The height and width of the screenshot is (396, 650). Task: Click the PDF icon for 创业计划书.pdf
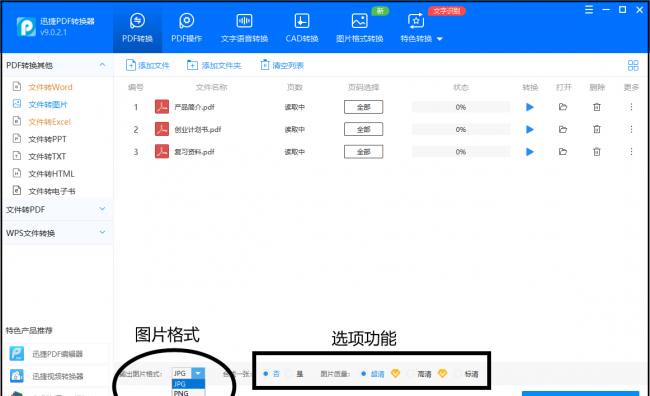[162, 129]
